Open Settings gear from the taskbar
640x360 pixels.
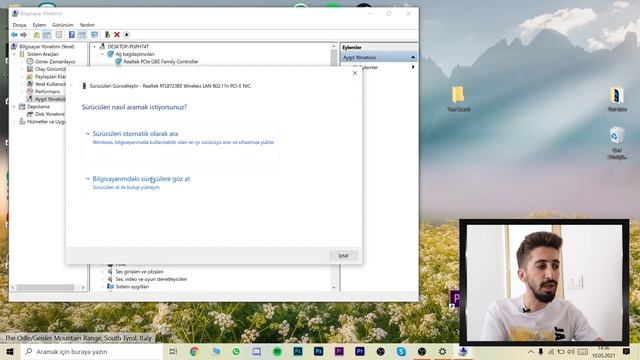click(x=442, y=351)
